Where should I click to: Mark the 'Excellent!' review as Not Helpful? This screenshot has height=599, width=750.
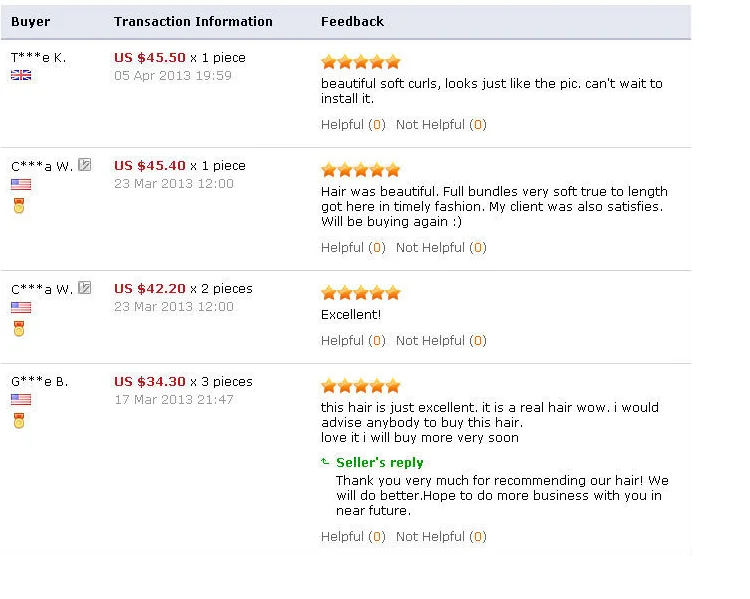[441, 341]
